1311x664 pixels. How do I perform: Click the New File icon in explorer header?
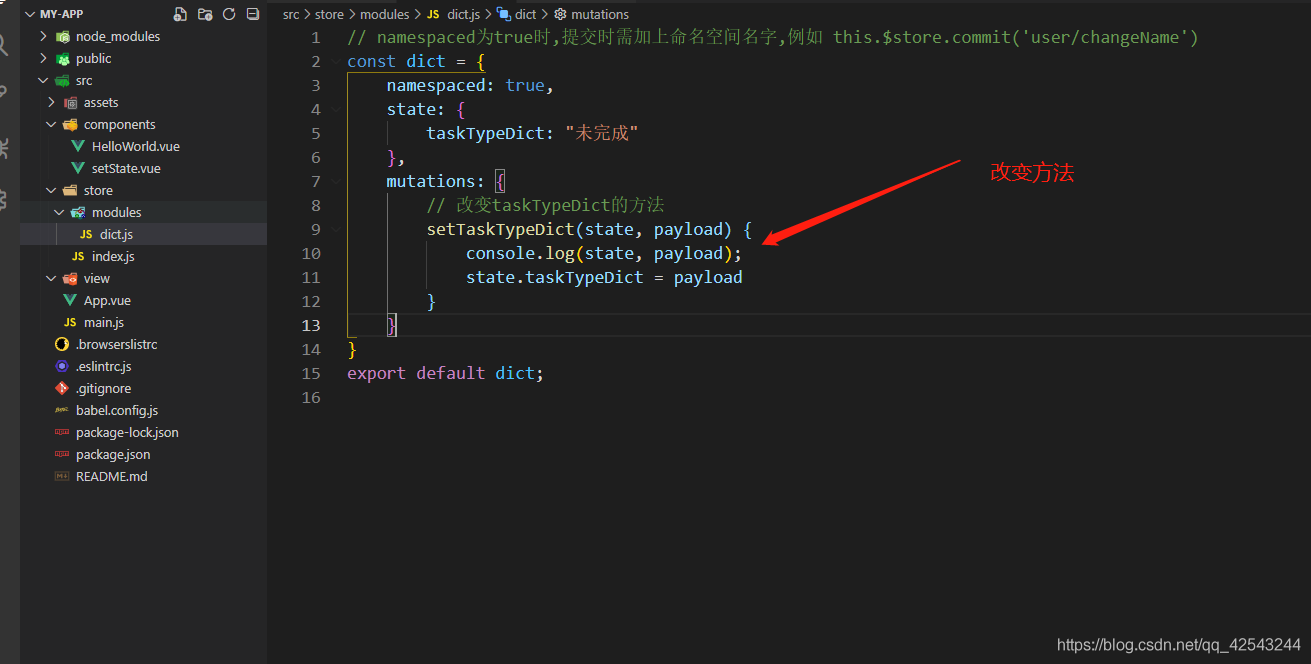(x=180, y=14)
